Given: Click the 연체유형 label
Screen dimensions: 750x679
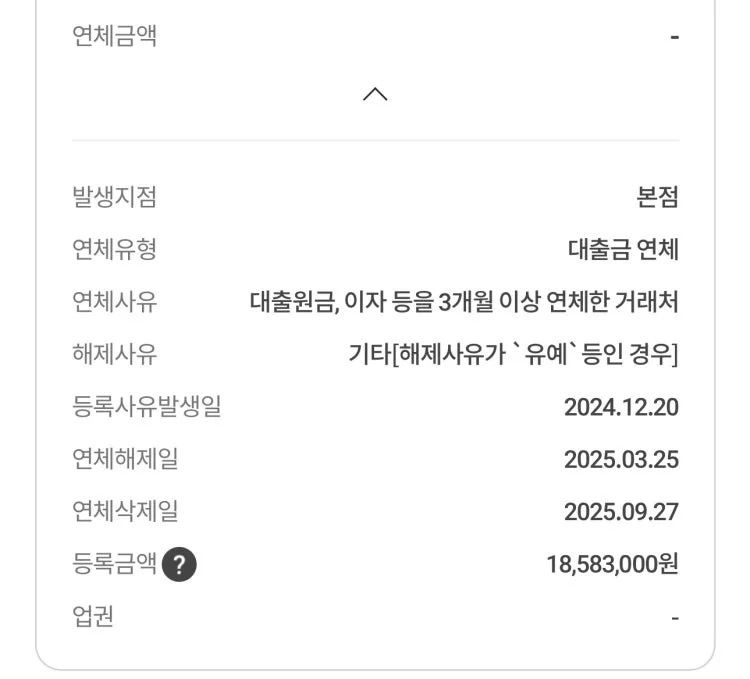Looking at the screenshot, I should click(115, 250).
